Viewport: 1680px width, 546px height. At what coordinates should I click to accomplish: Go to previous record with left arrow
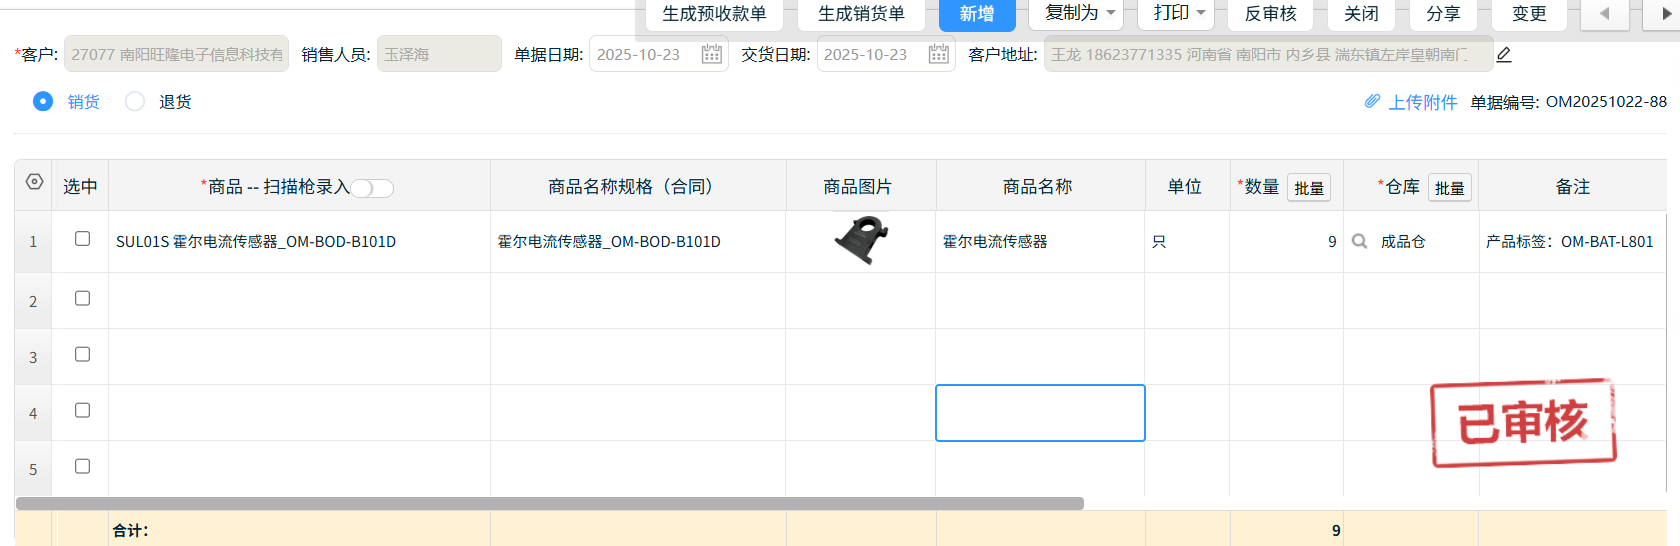[x=1605, y=14]
